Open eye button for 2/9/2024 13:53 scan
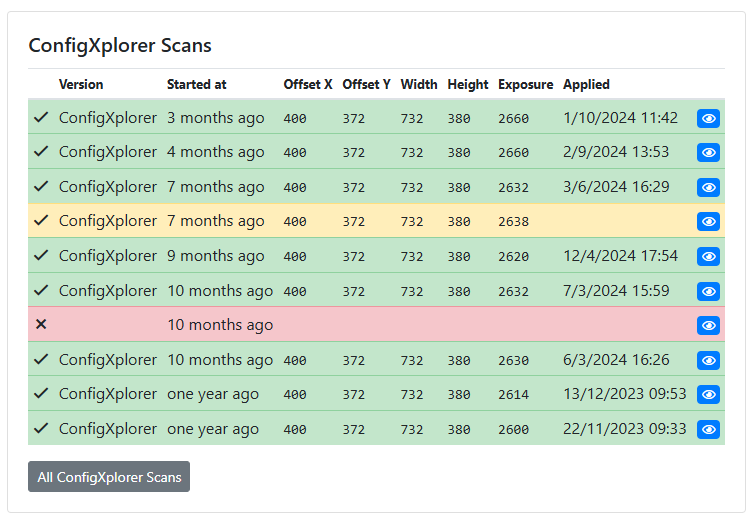This screenshot has width=756, height=520. tap(708, 152)
